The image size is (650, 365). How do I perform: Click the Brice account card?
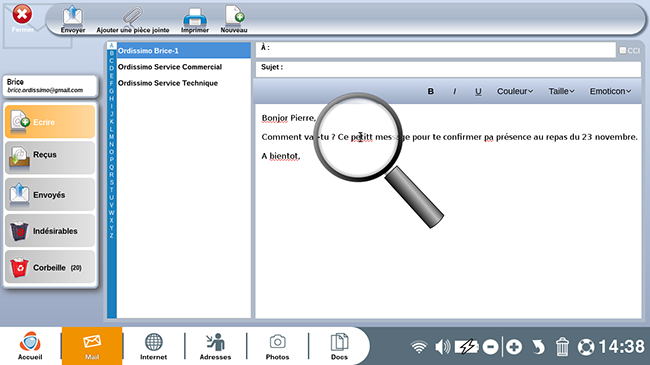50,86
